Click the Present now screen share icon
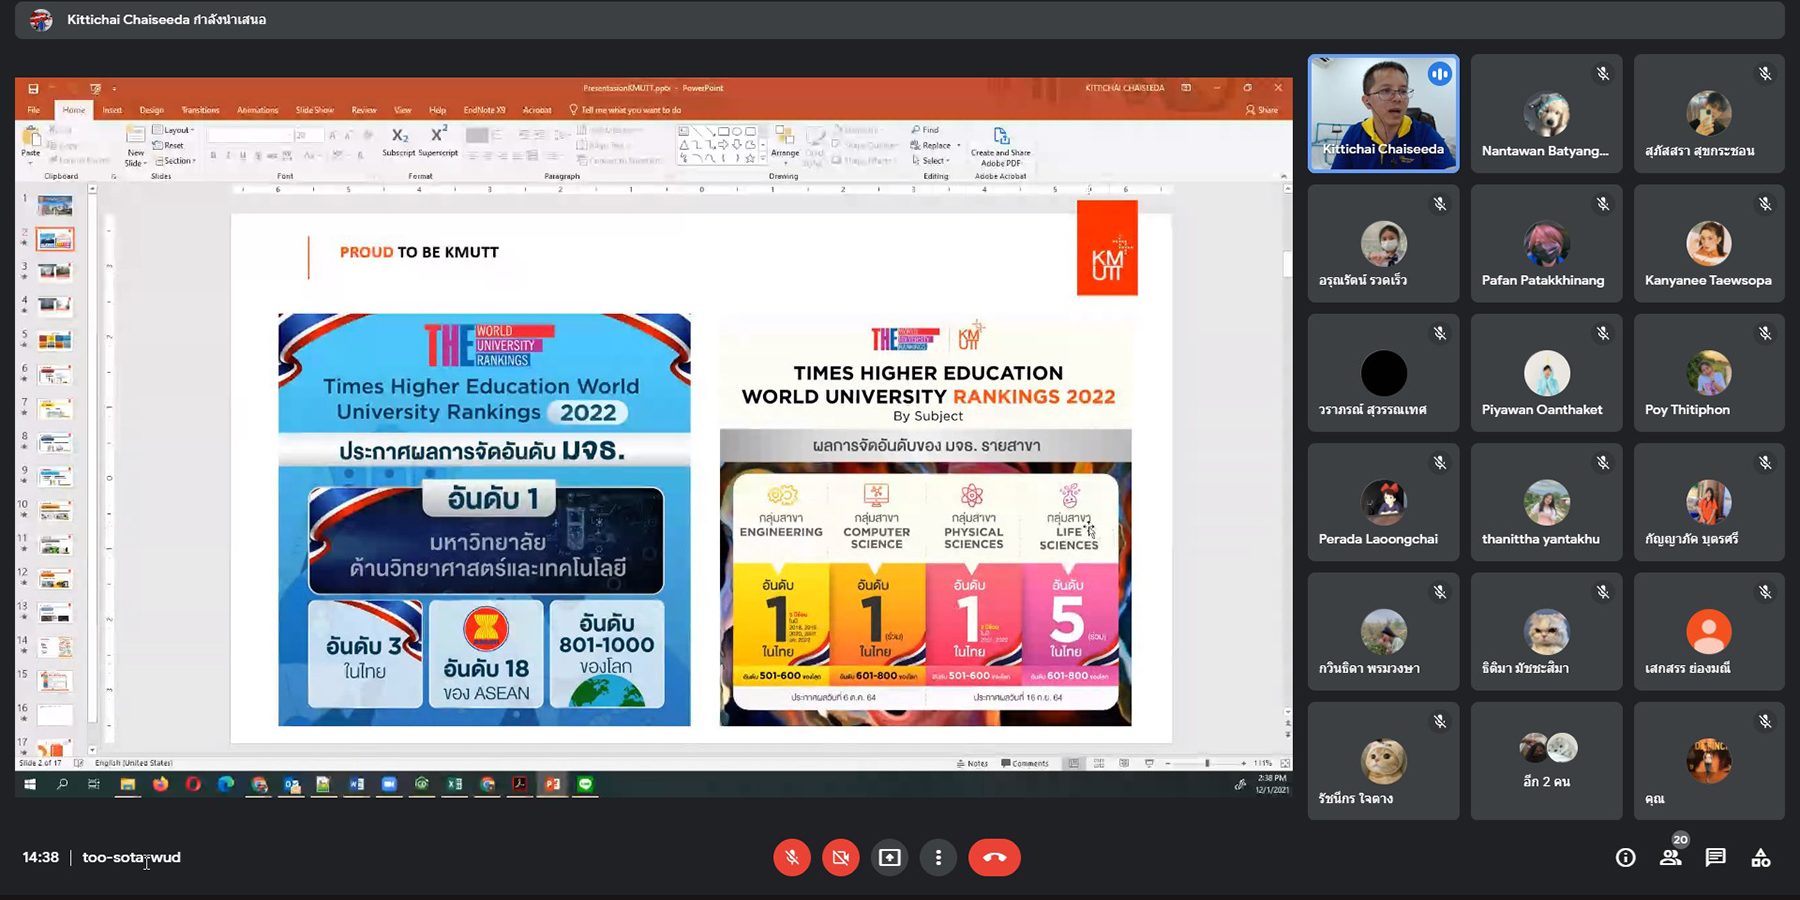 tap(889, 857)
